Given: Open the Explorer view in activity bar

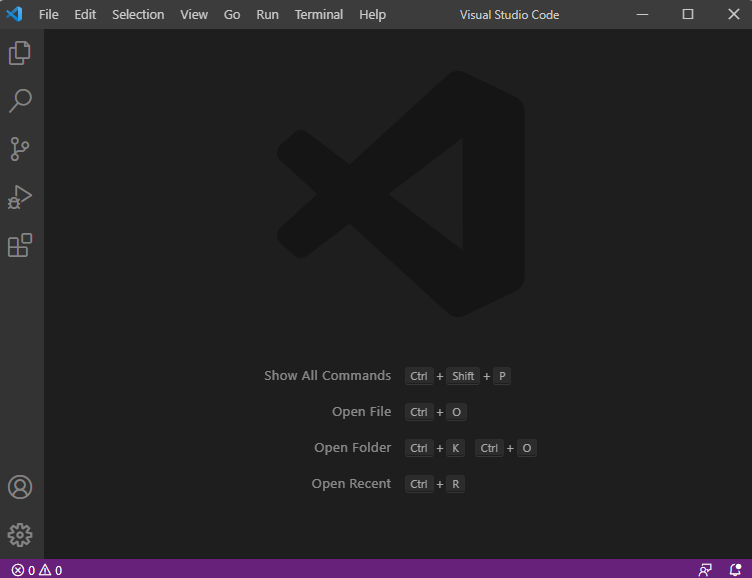Looking at the screenshot, I should pos(20,53).
